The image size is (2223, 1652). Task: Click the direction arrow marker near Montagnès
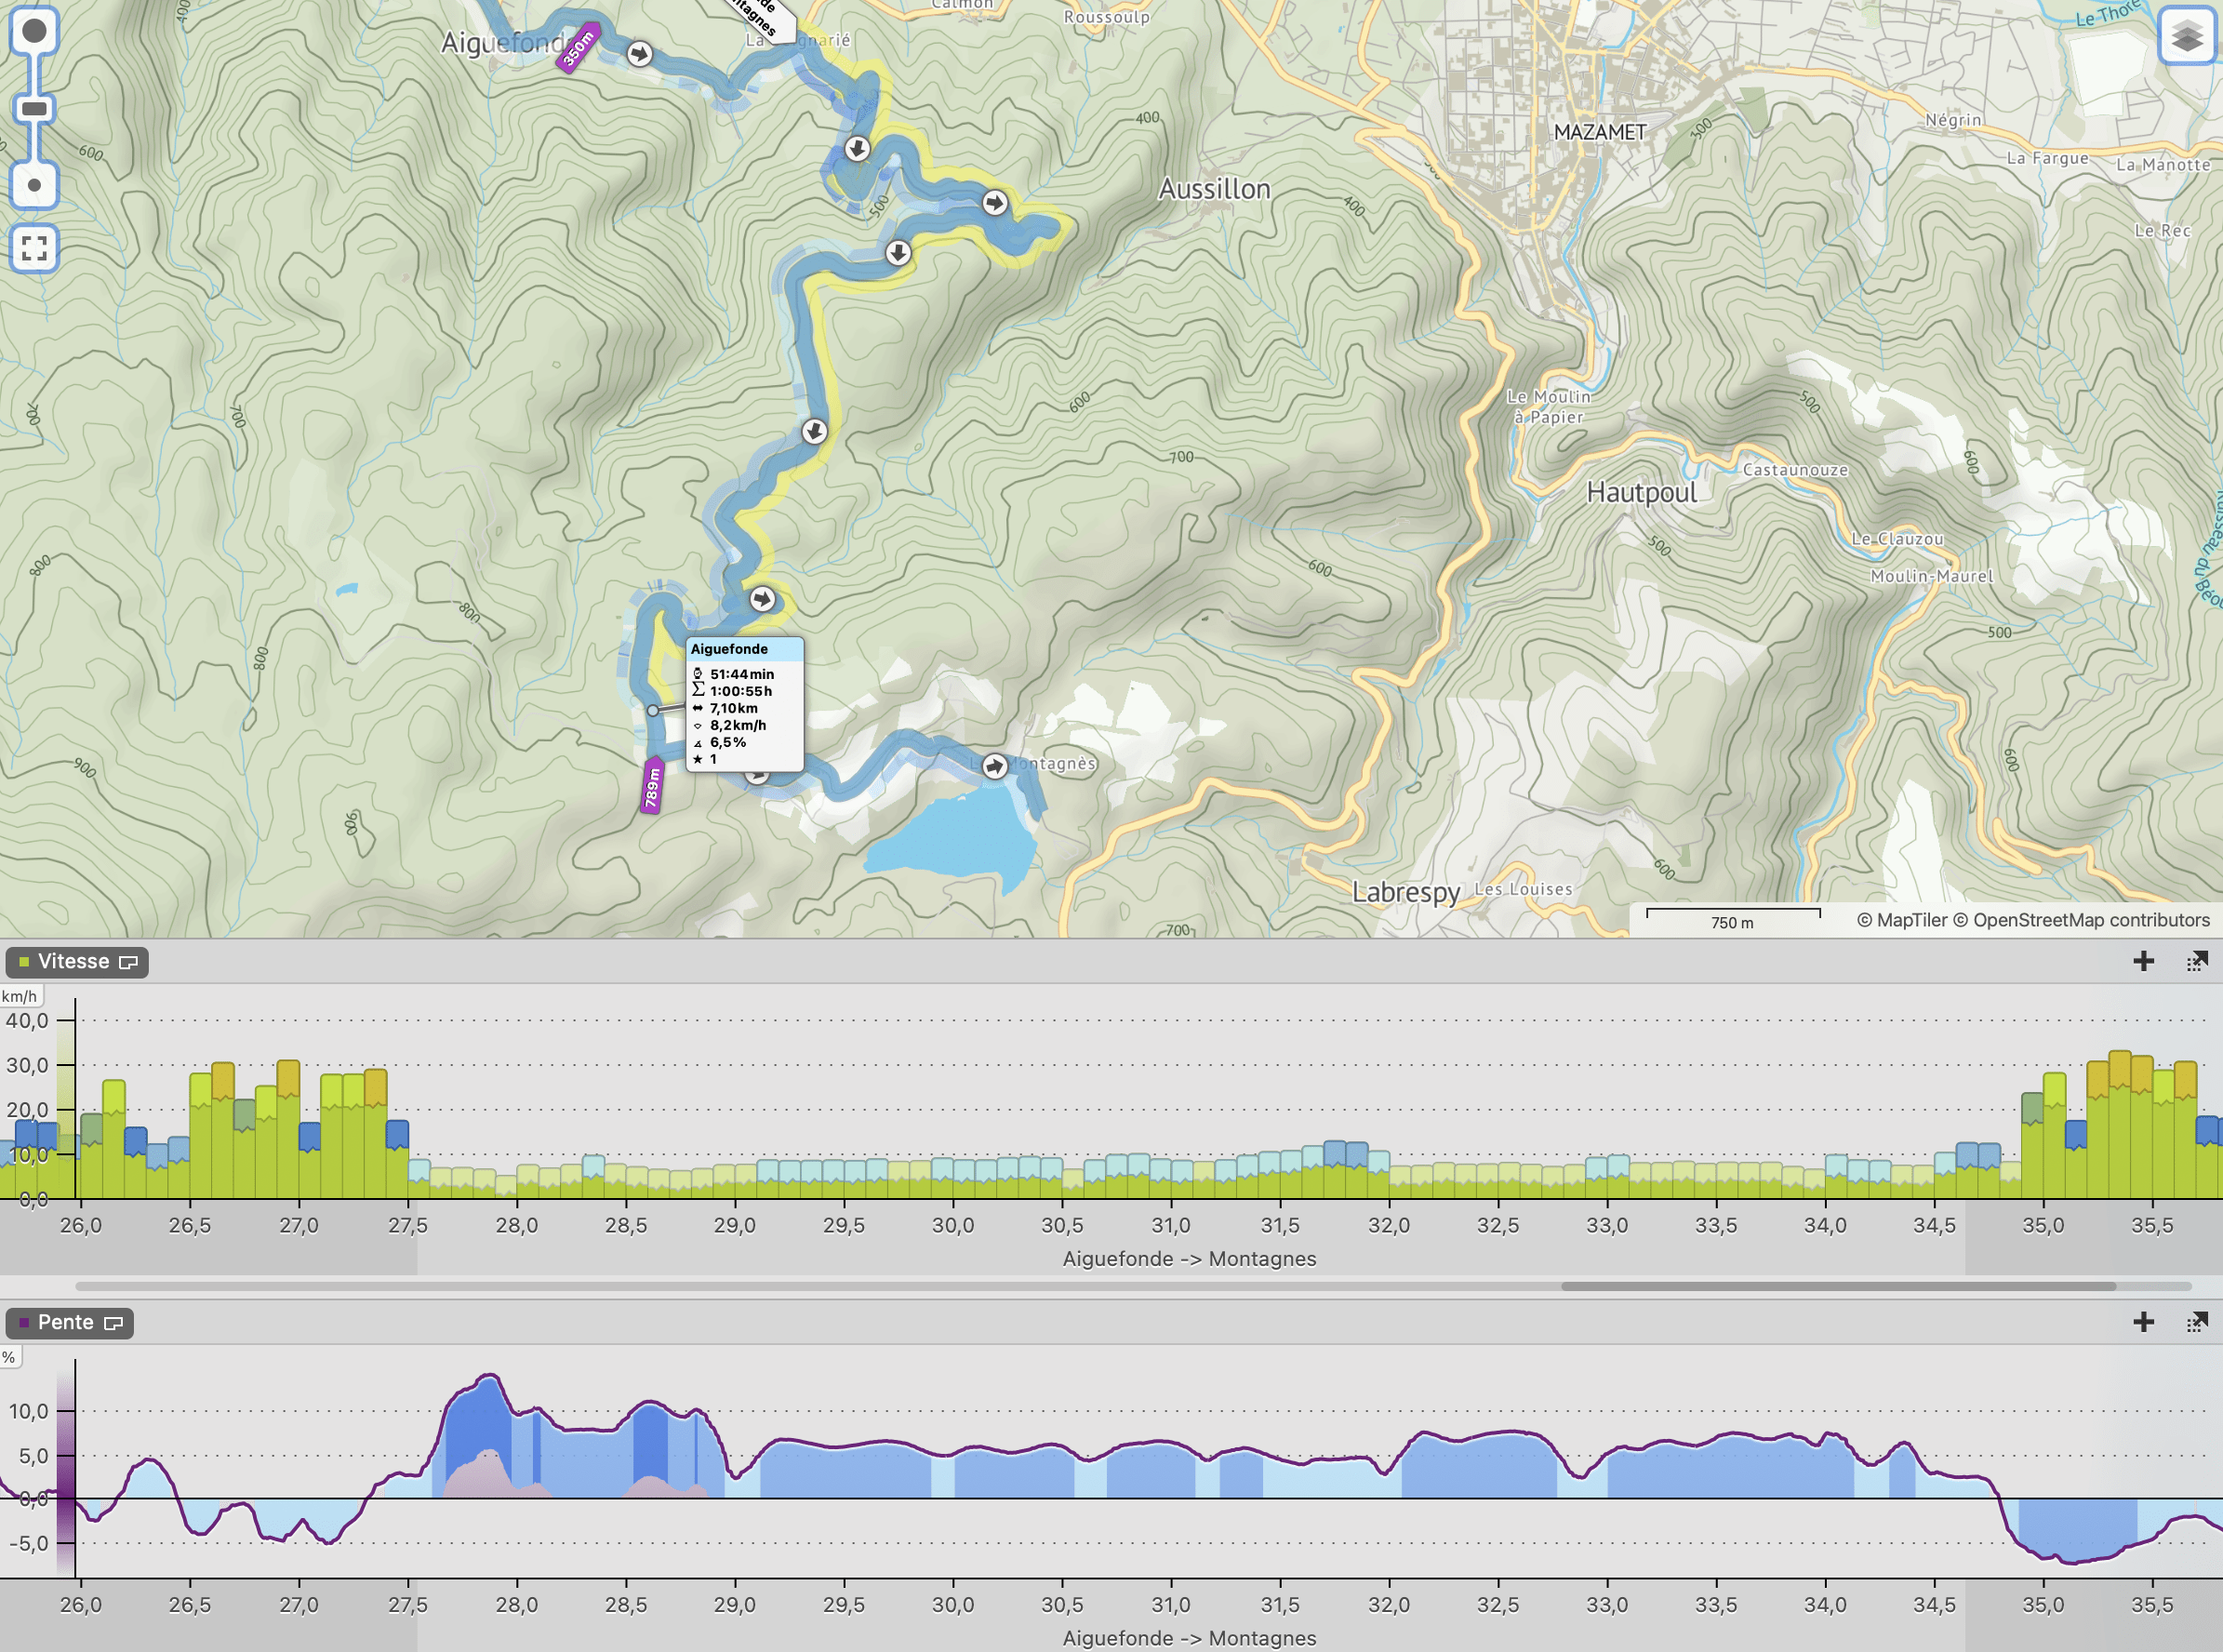point(994,766)
